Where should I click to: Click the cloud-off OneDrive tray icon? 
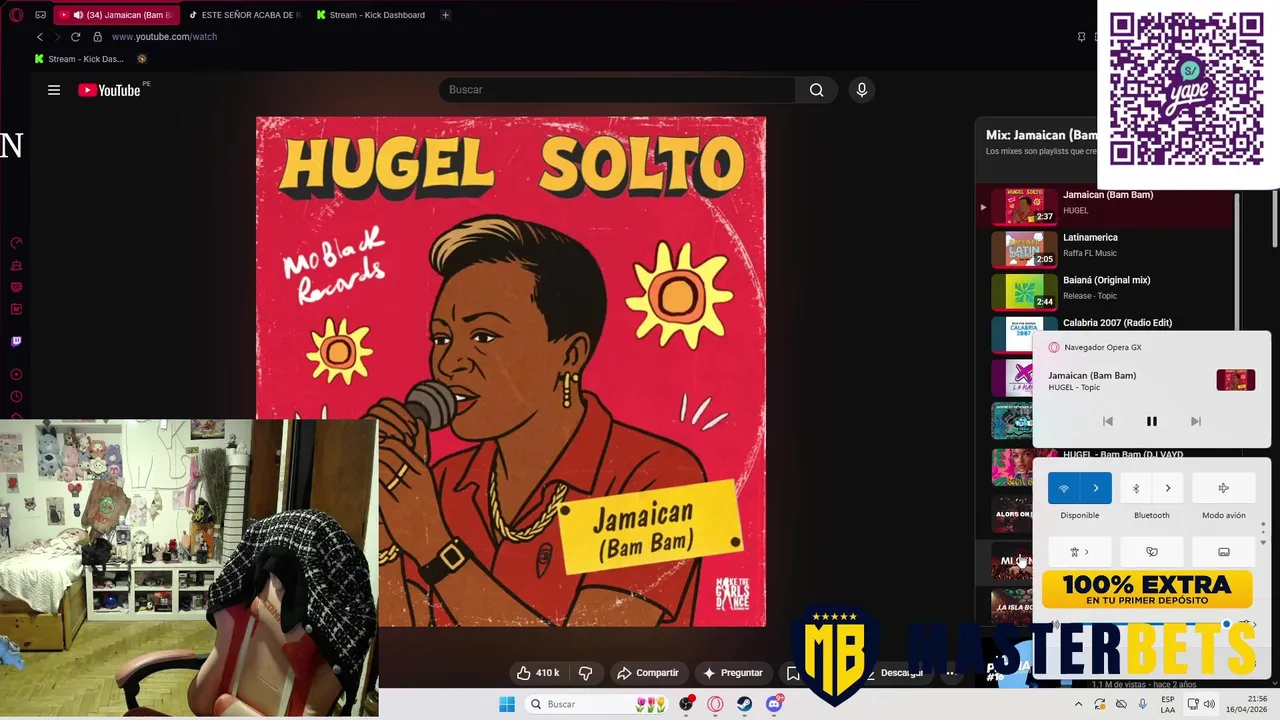(x=1121, y=704)
